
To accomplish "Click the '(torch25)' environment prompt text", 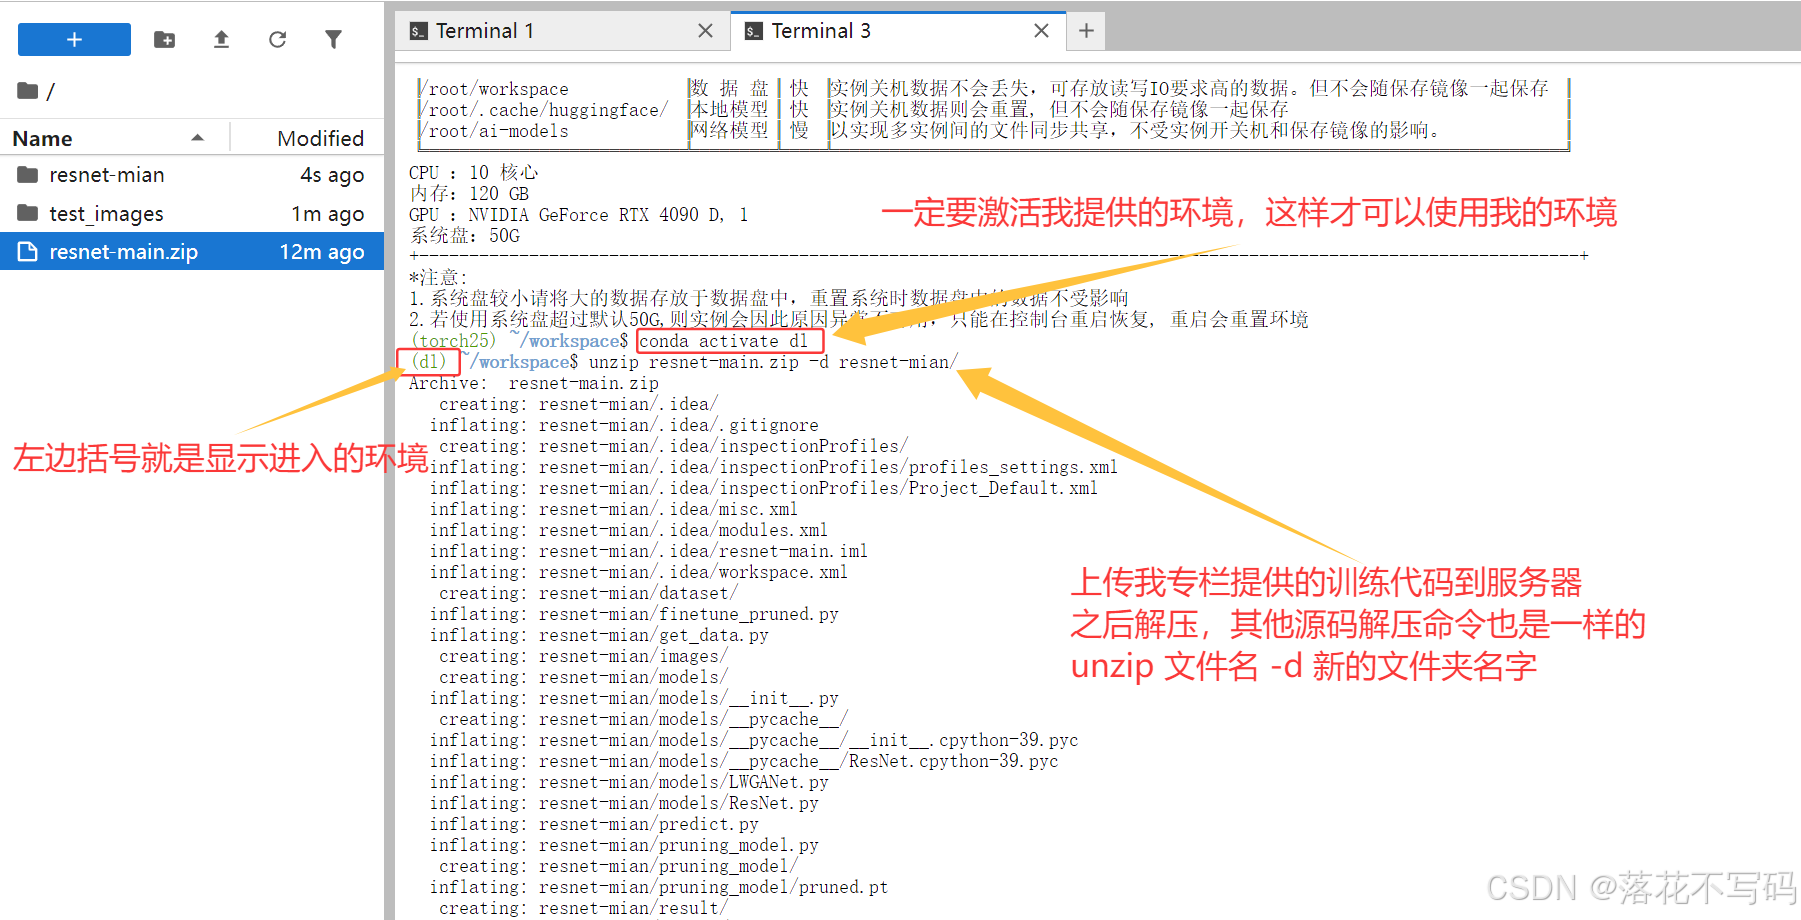I will click(x=453, y=341).
